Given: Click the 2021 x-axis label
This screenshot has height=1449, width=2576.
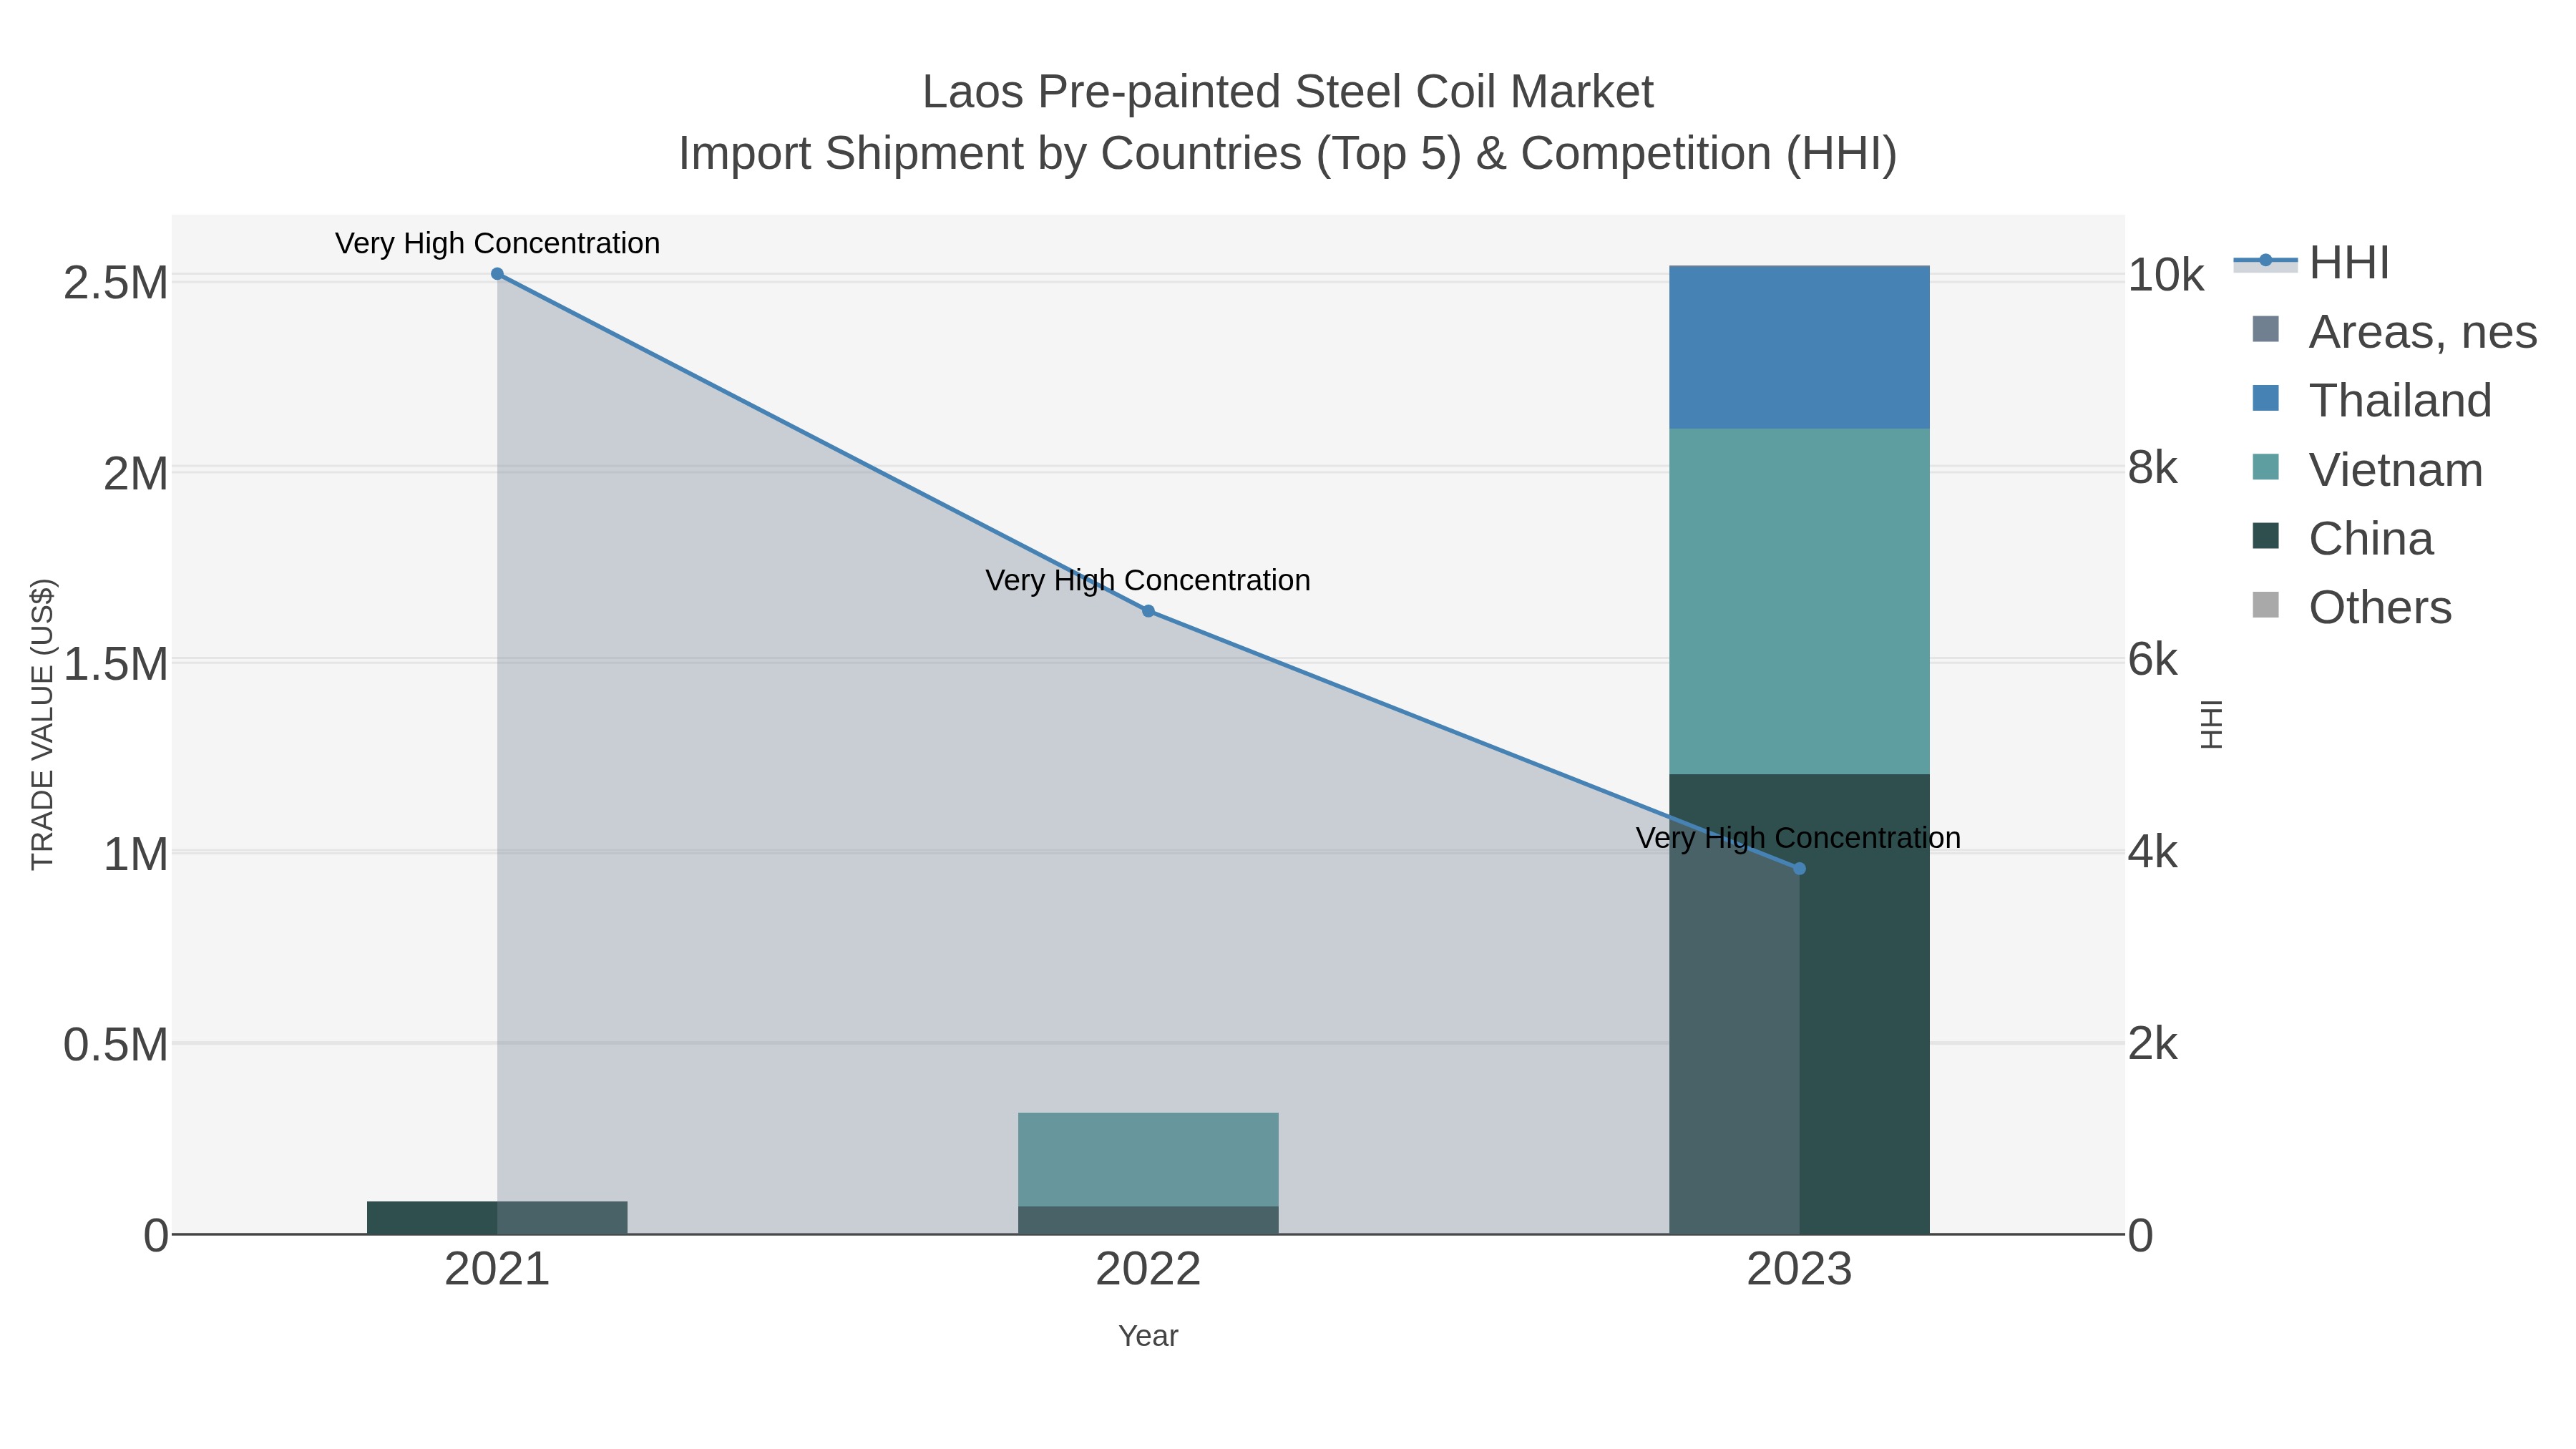Looking at the screenshot, I should point(497,1270).
